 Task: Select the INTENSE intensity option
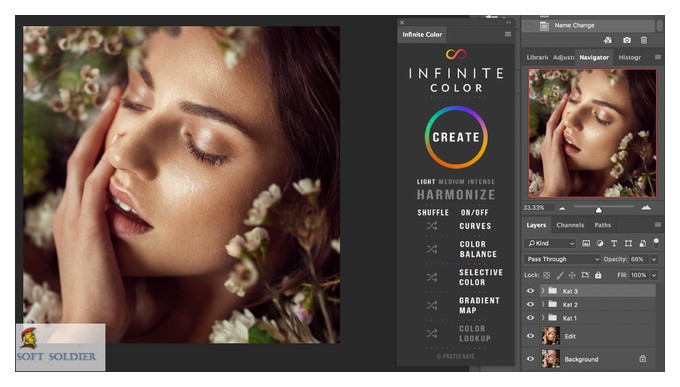tap(481, 182)
